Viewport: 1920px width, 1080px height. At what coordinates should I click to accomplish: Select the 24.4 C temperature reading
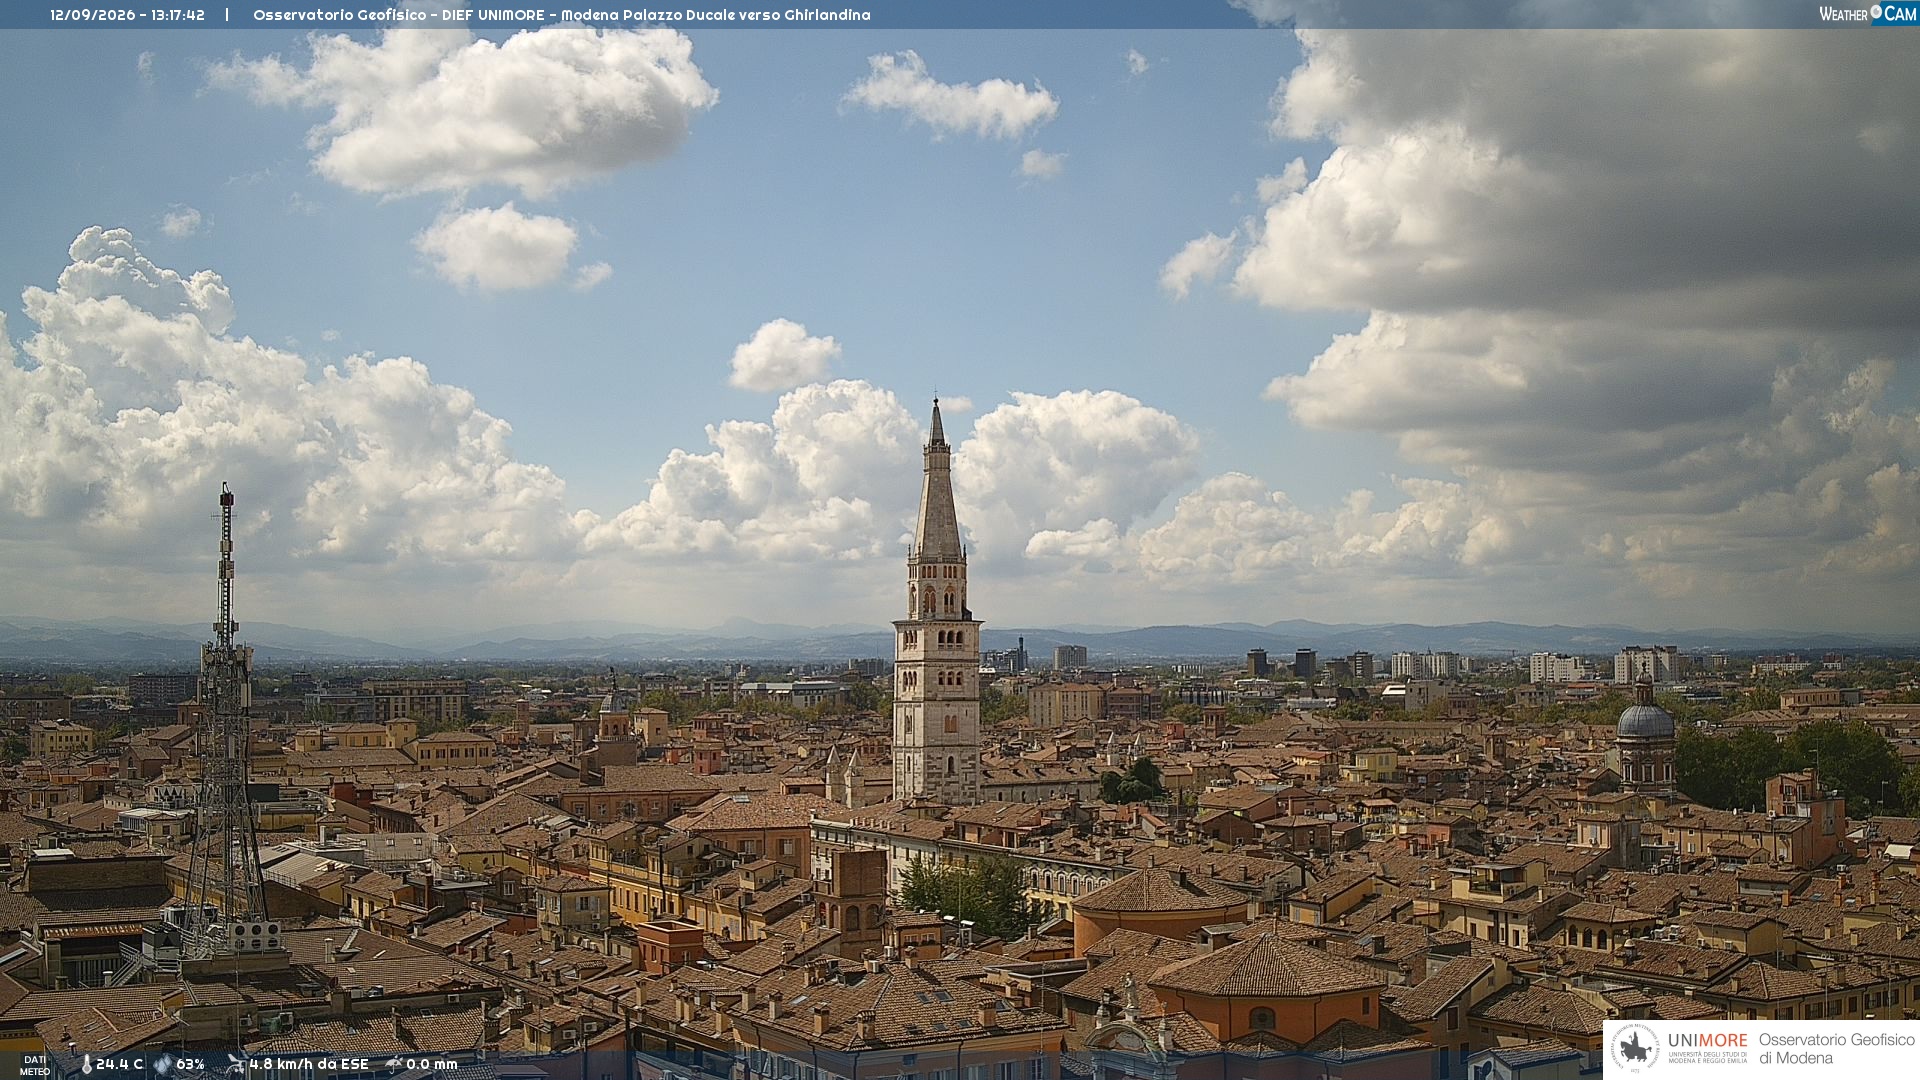pos(120,1064)
